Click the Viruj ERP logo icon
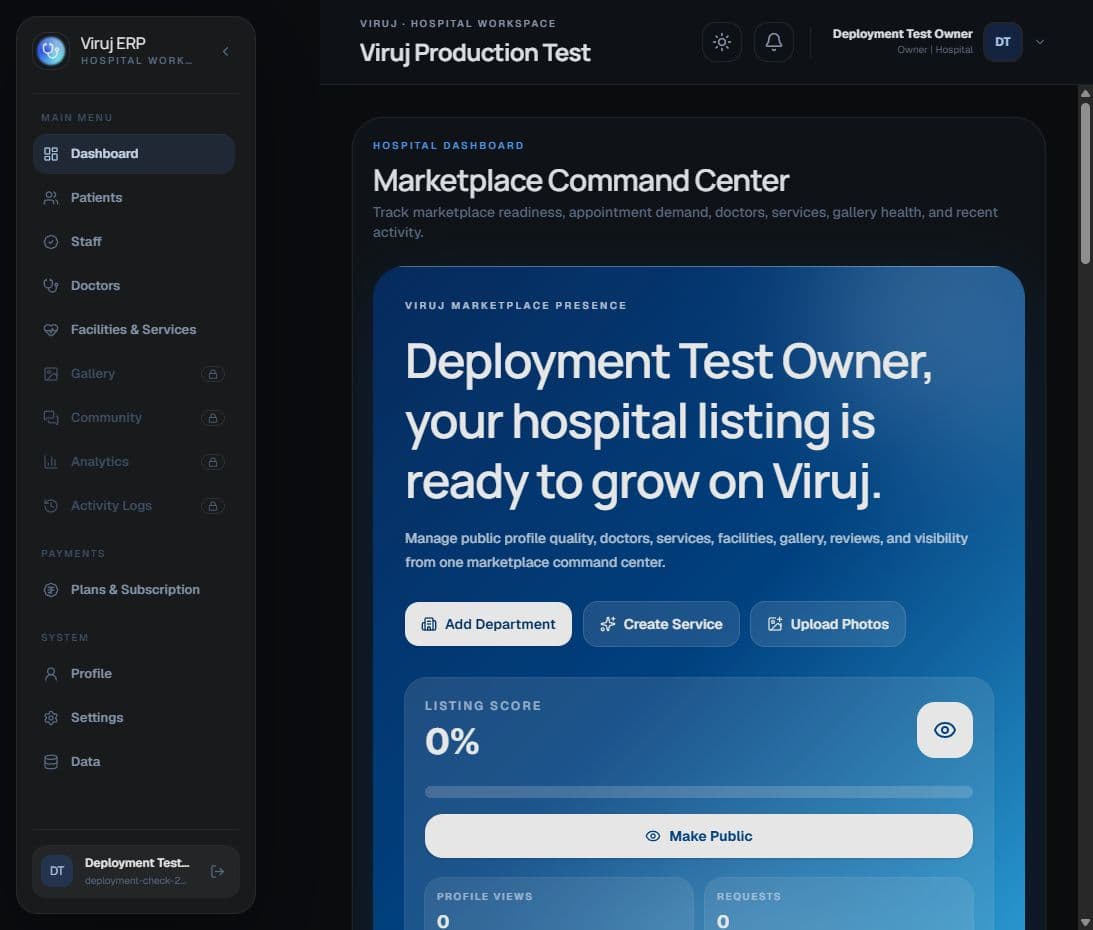 click(51, 51)
